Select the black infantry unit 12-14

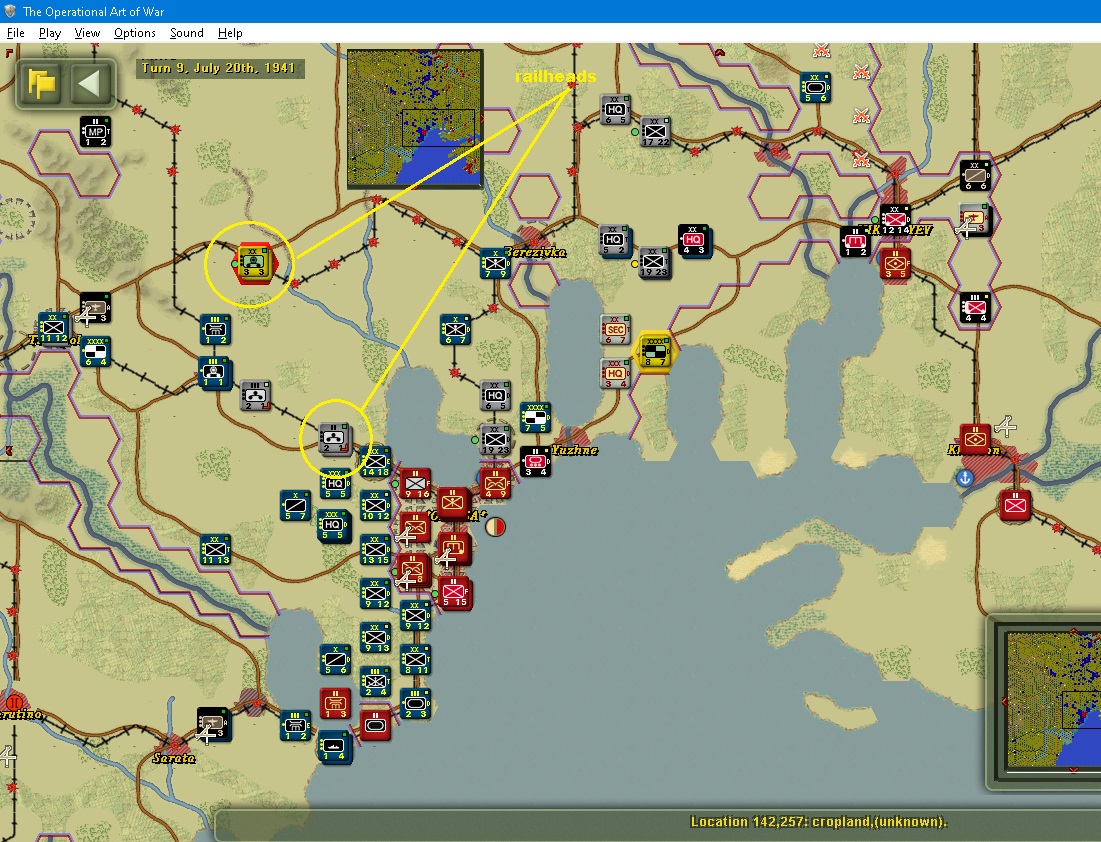pyautogui.click(x=895, y=219)
